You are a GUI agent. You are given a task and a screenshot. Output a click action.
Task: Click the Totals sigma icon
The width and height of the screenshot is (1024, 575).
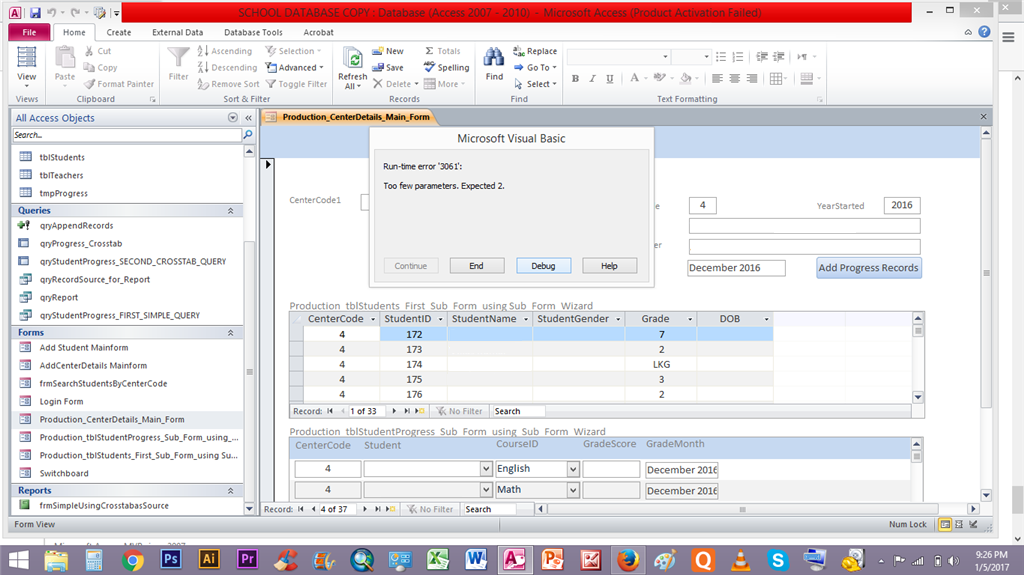(x=429, y=51)
